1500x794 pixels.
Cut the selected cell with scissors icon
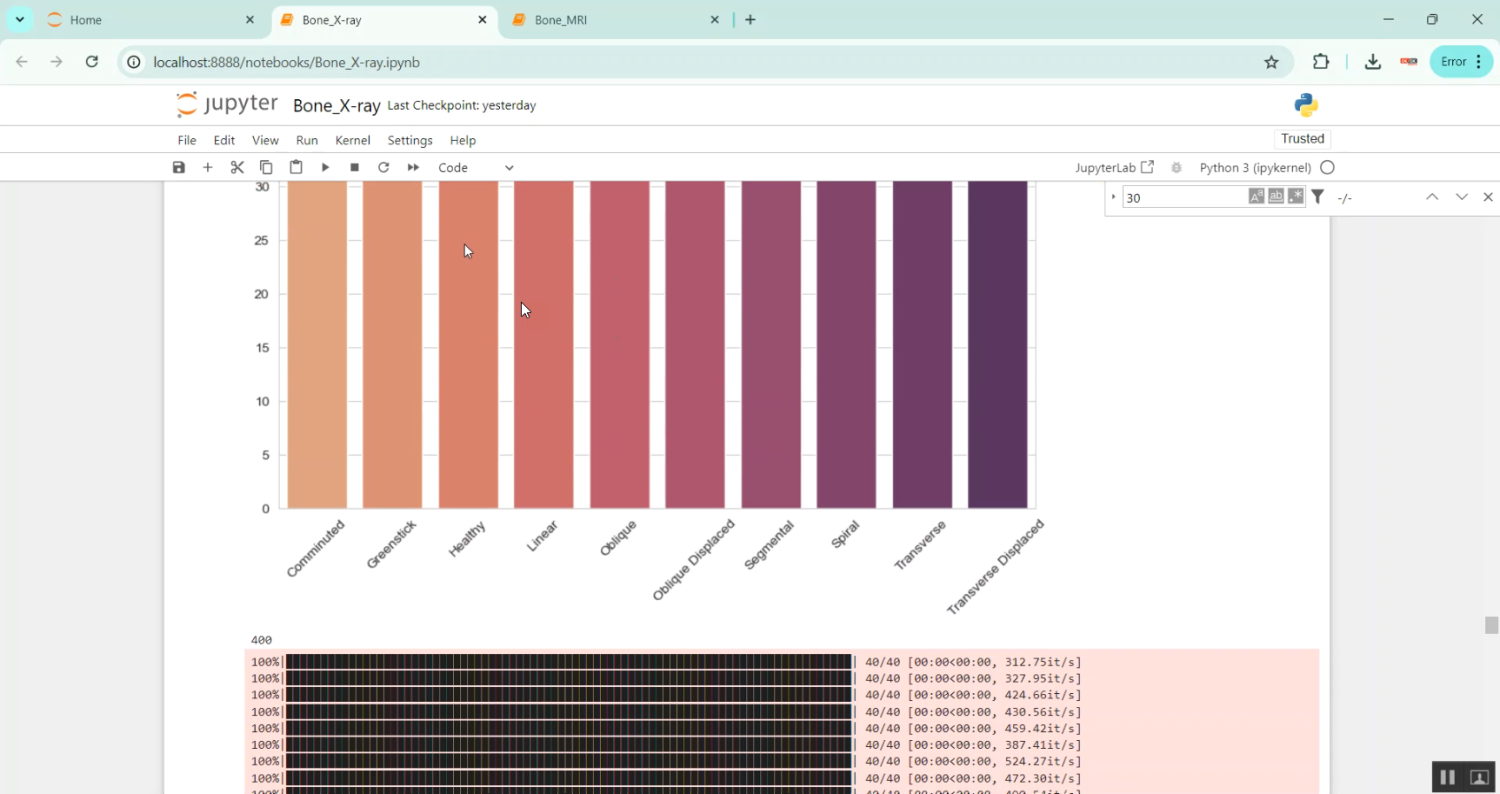(237, 168)
